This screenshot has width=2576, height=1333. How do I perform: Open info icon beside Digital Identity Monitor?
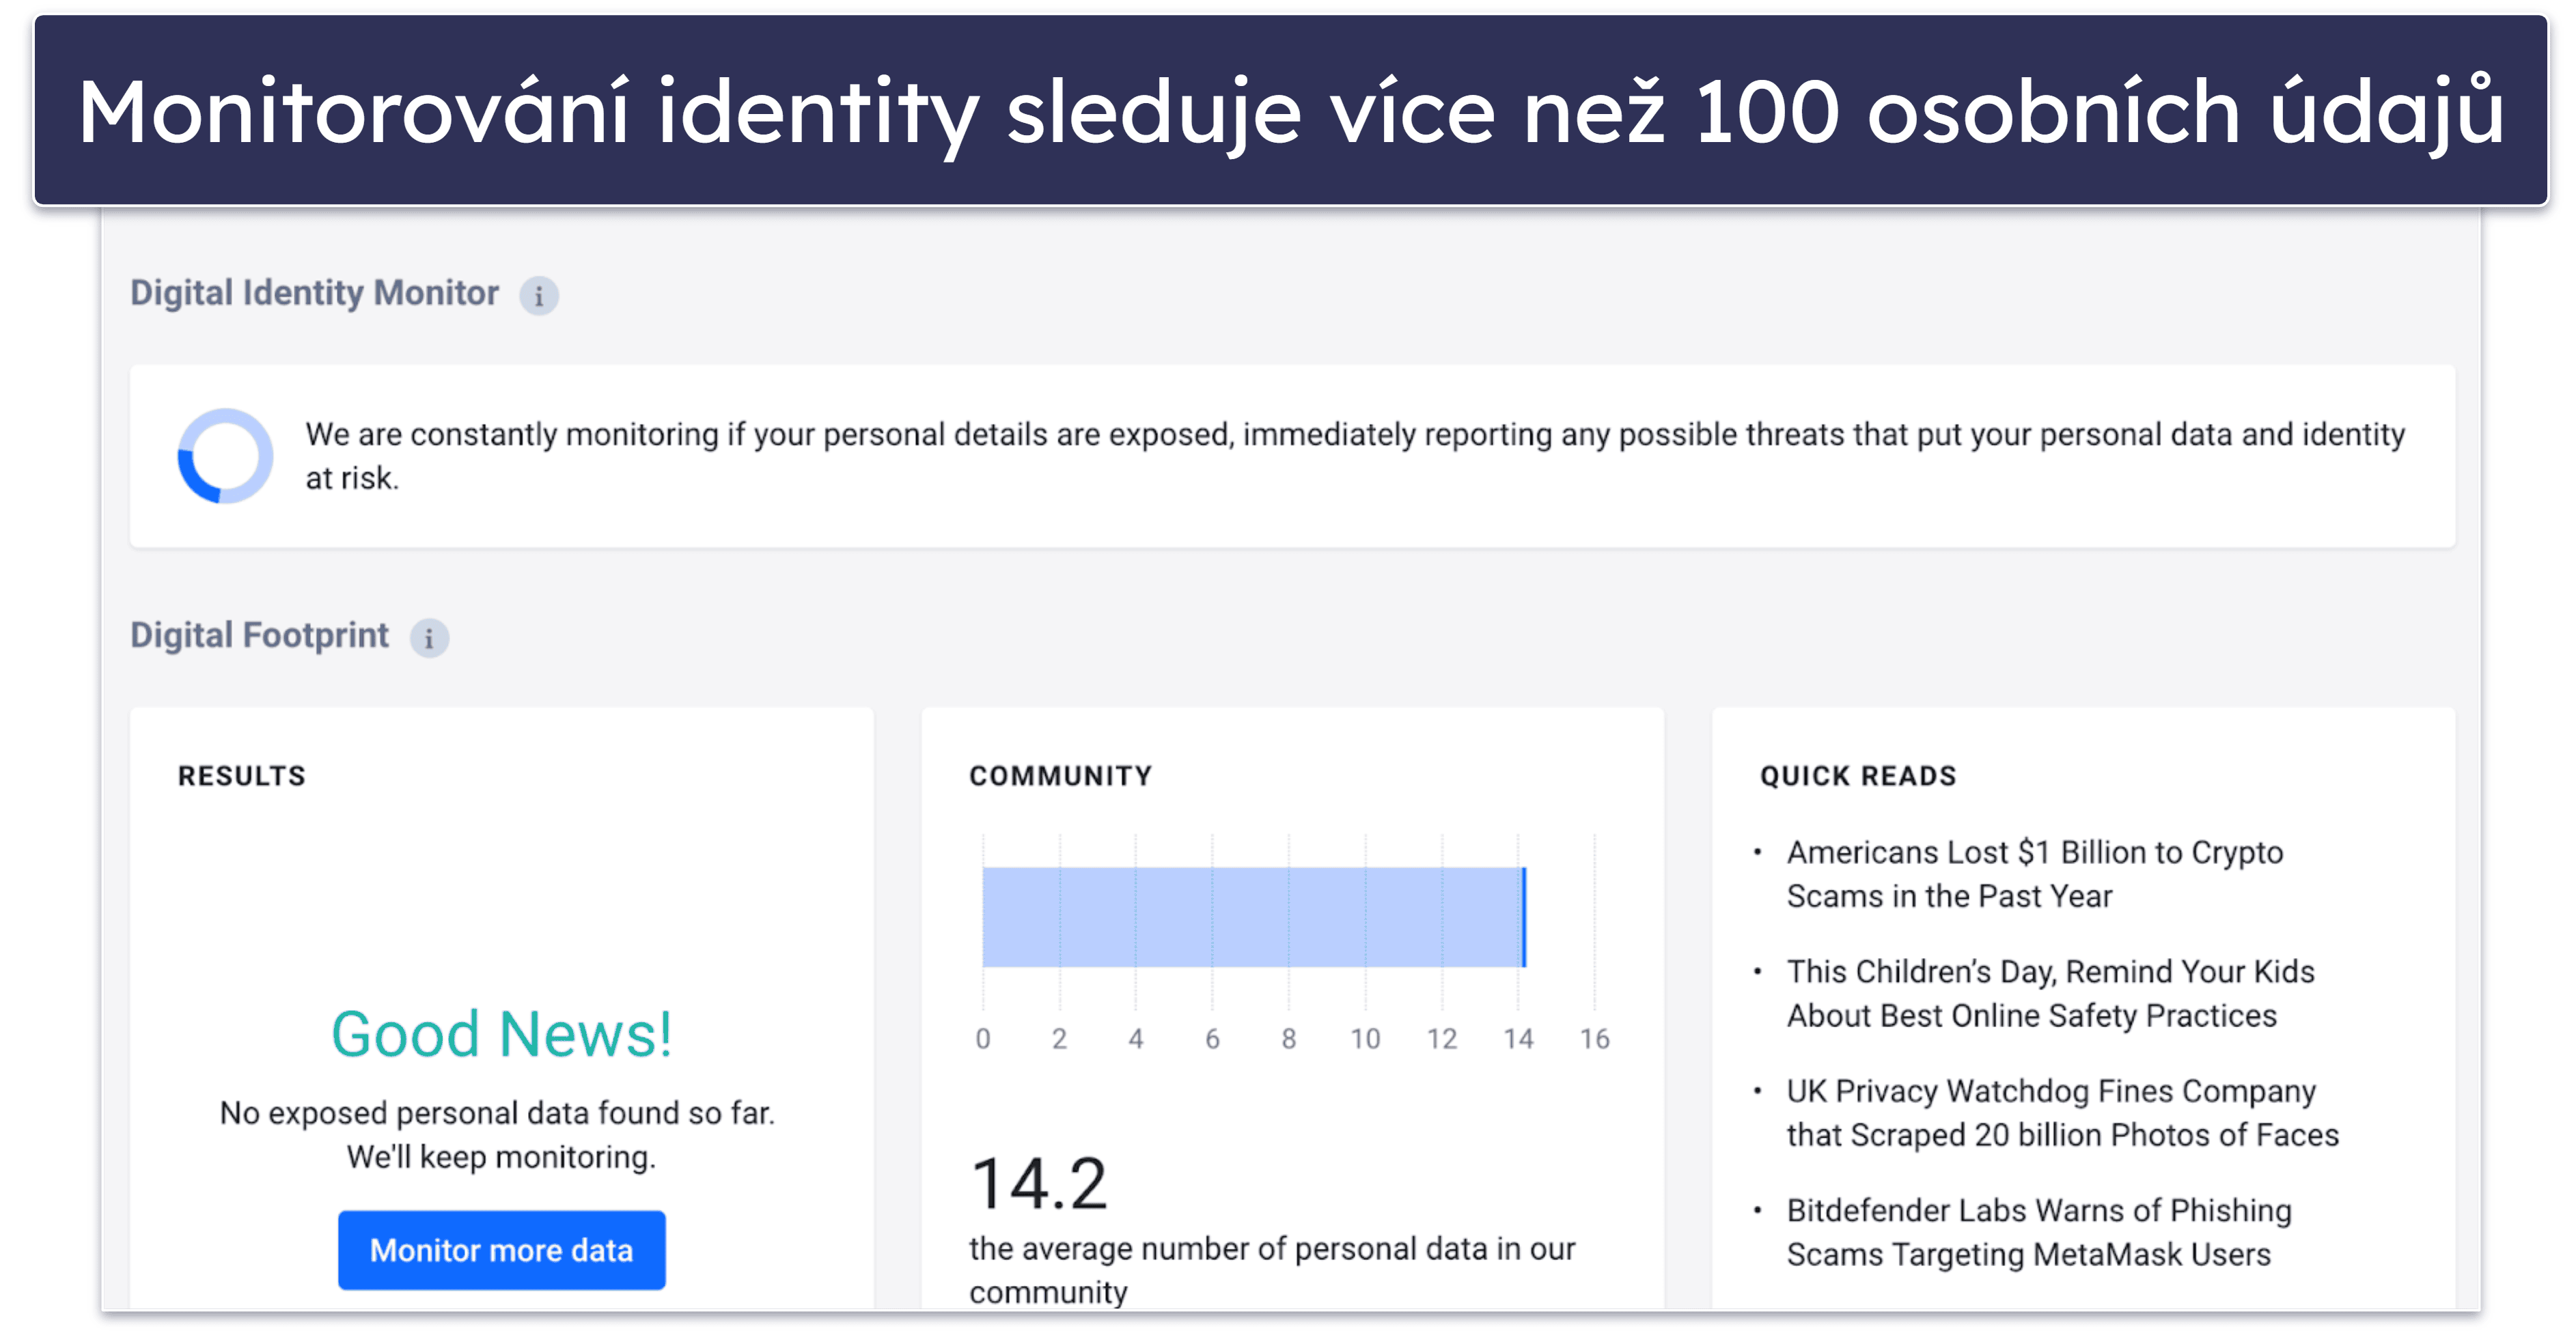pyautogui.click(x=538, y=296)
